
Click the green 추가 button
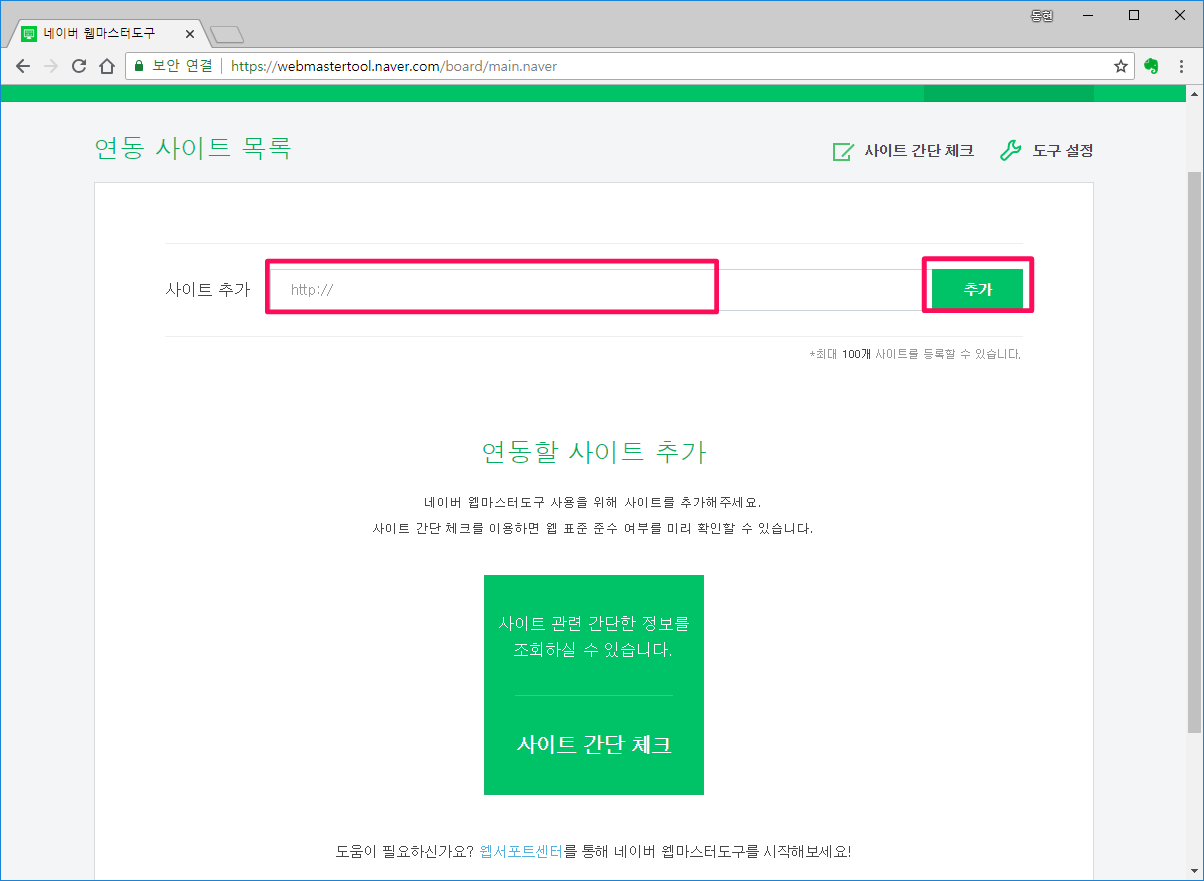(977, 290)
